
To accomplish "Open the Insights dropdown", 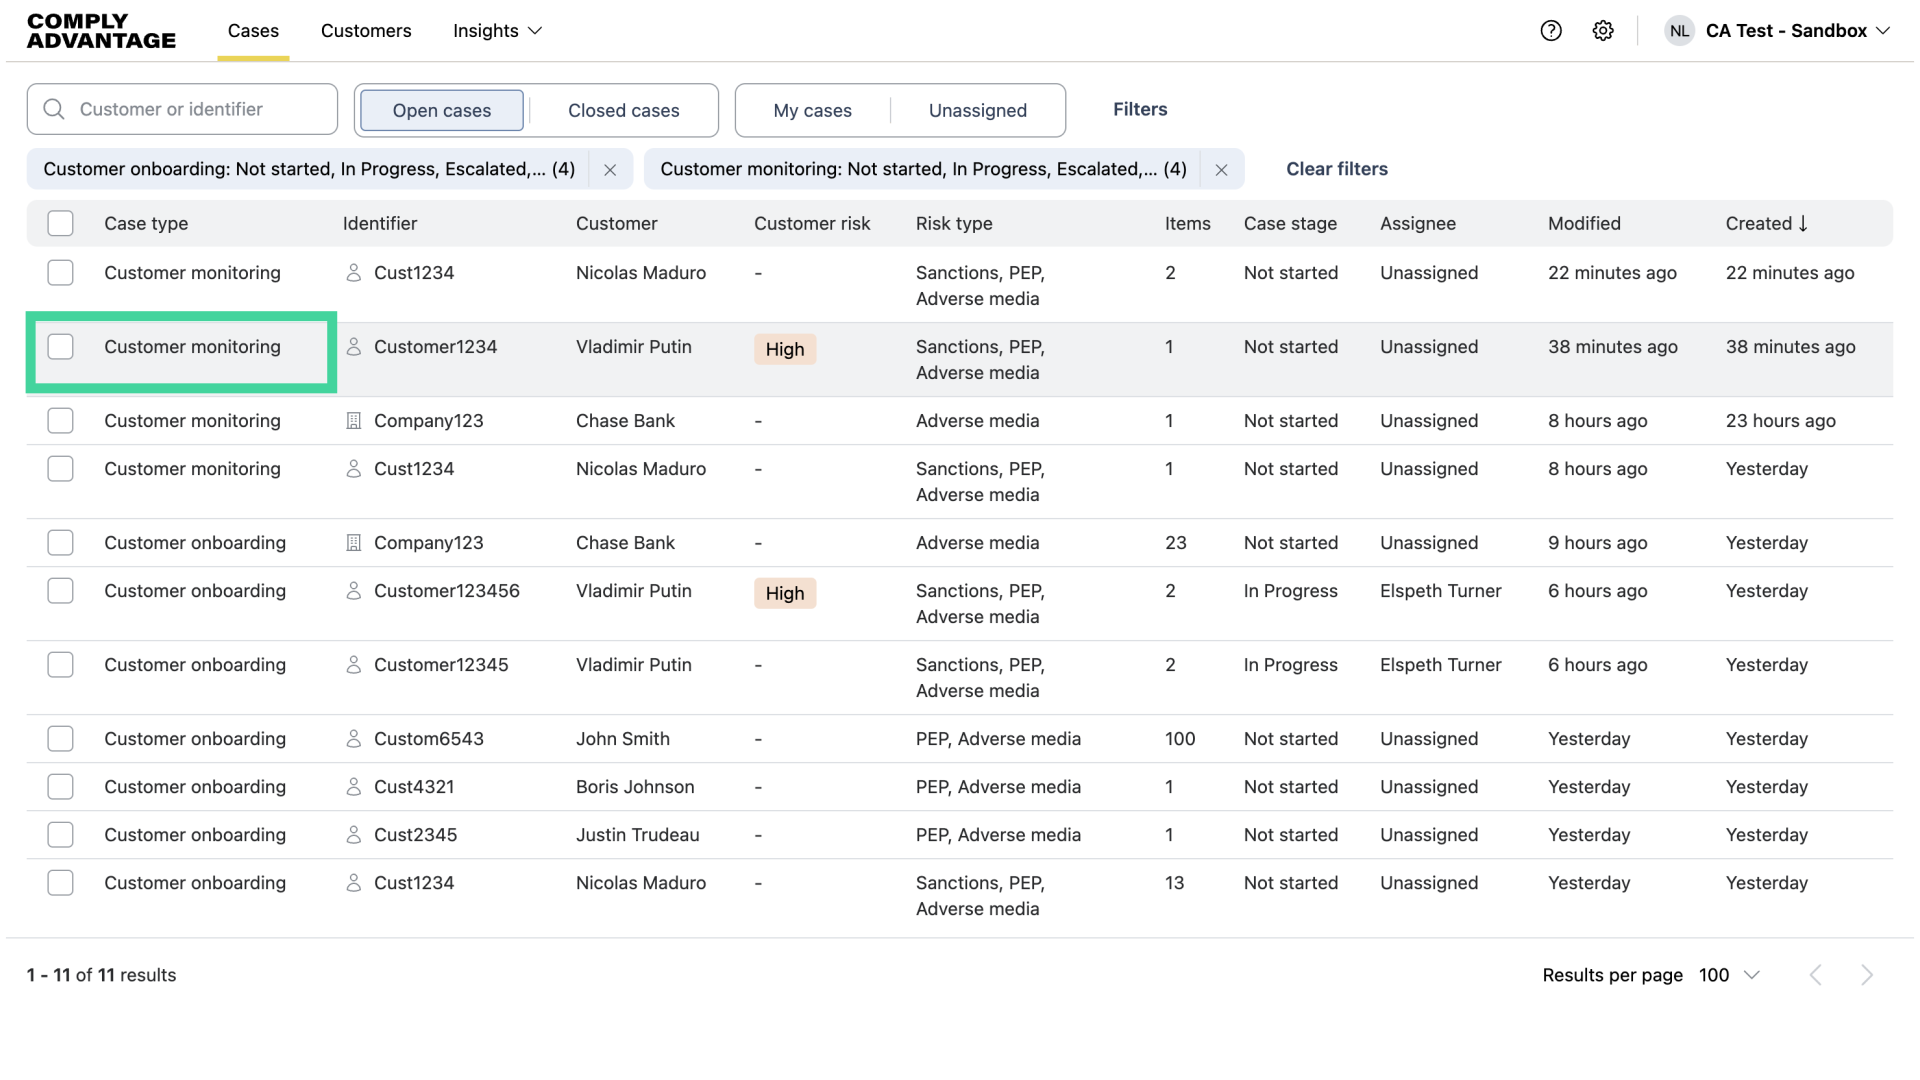I will 497,31.
